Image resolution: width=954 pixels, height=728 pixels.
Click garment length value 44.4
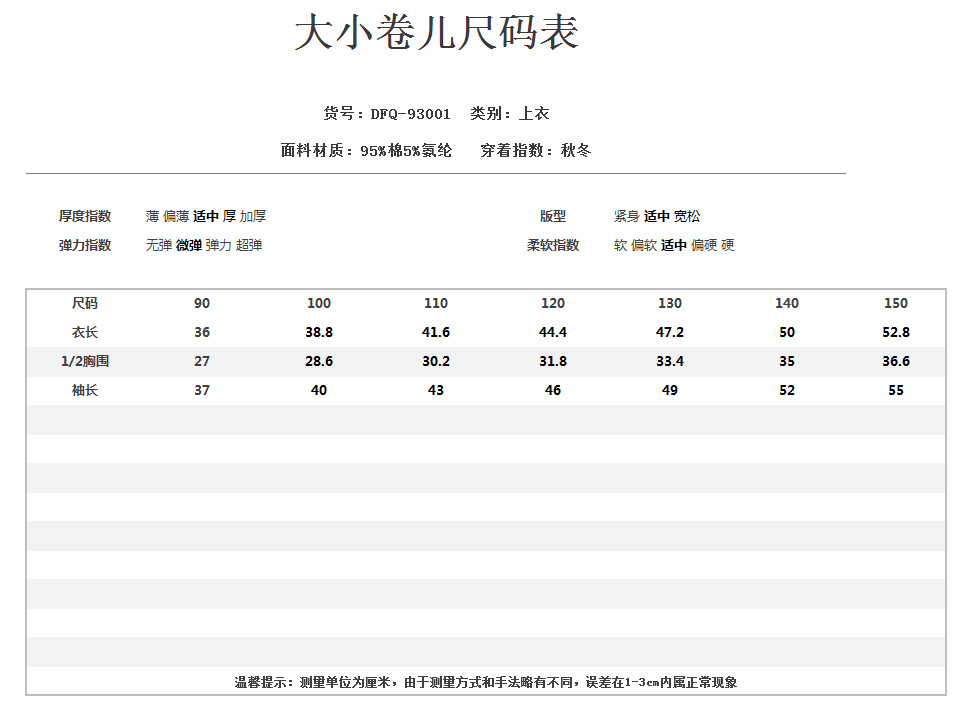tap(552, 332)
